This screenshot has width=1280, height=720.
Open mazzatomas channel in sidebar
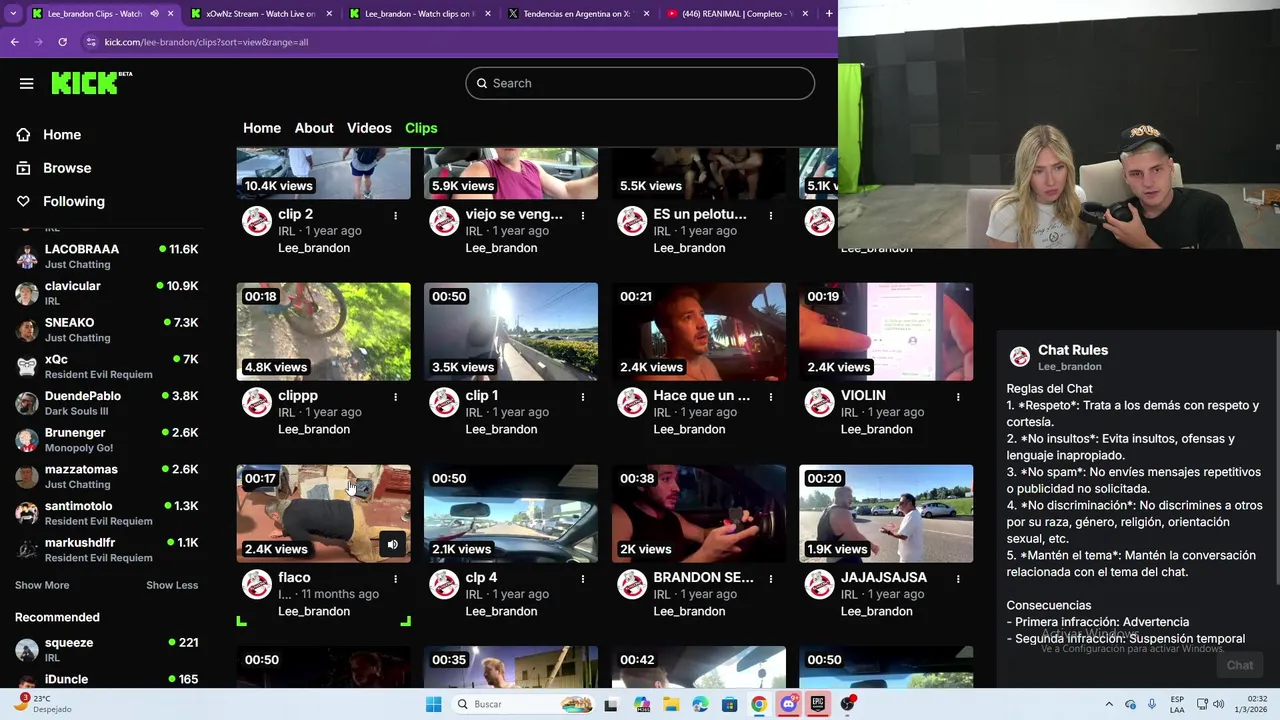click(107, 476)
